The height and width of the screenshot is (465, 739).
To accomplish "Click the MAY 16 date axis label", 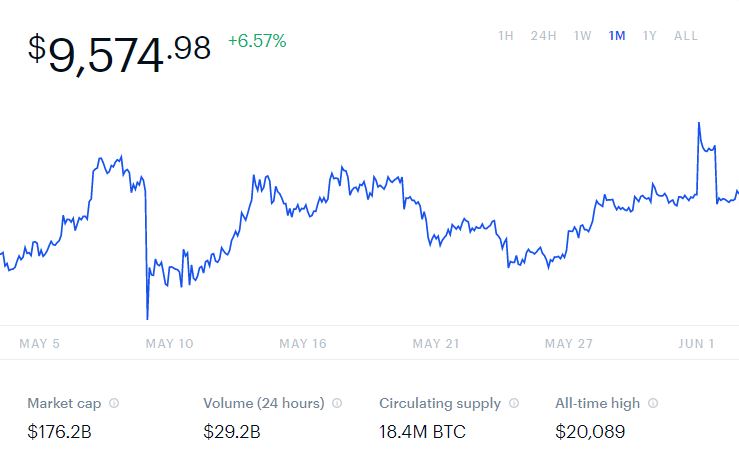I will (x=303, y=344).
